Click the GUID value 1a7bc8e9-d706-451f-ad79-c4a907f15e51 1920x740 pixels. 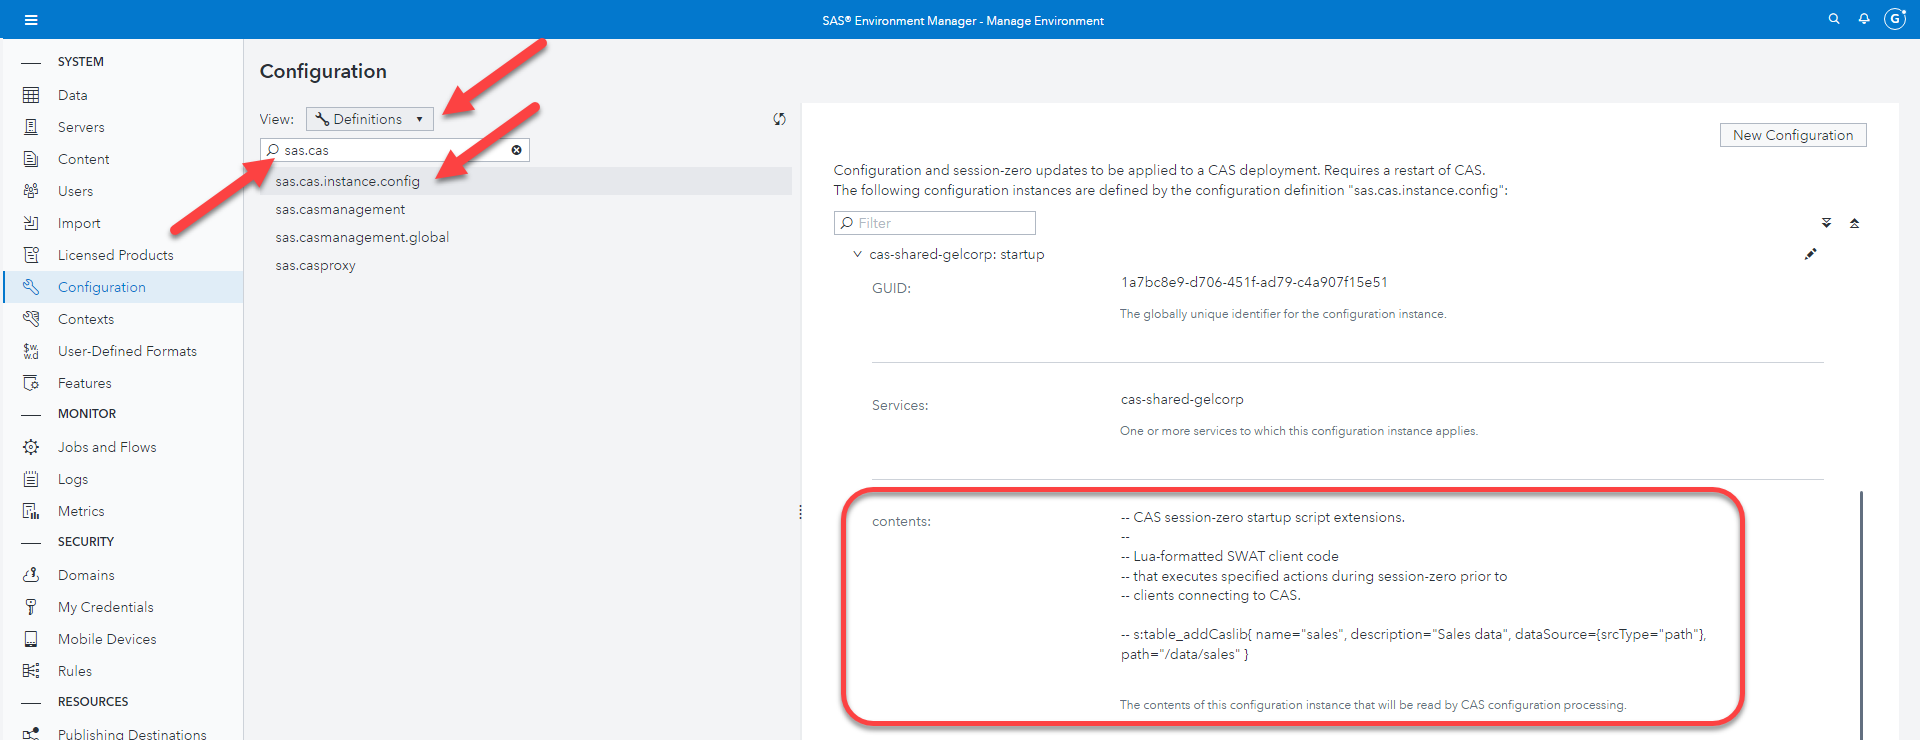click(1254, 282)
